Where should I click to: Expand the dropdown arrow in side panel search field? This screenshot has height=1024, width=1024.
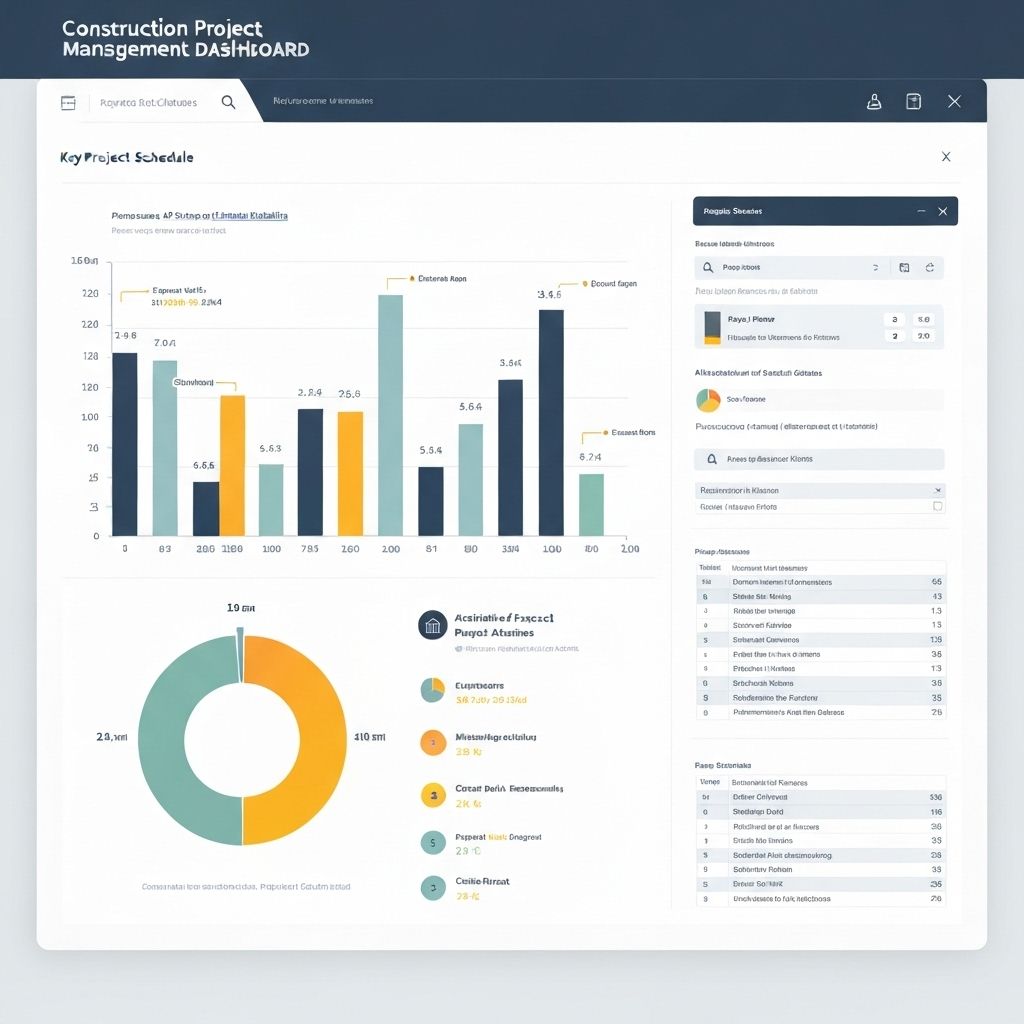tap(875, 268)
